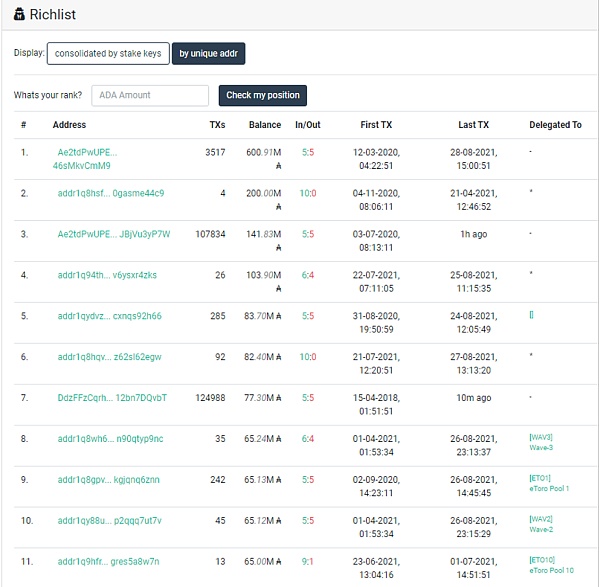This screenshot has height=587, width=600.
Task: Open address Ae2tdPwUPE... JBjVu3yP7W
Action: pos(113,234)
